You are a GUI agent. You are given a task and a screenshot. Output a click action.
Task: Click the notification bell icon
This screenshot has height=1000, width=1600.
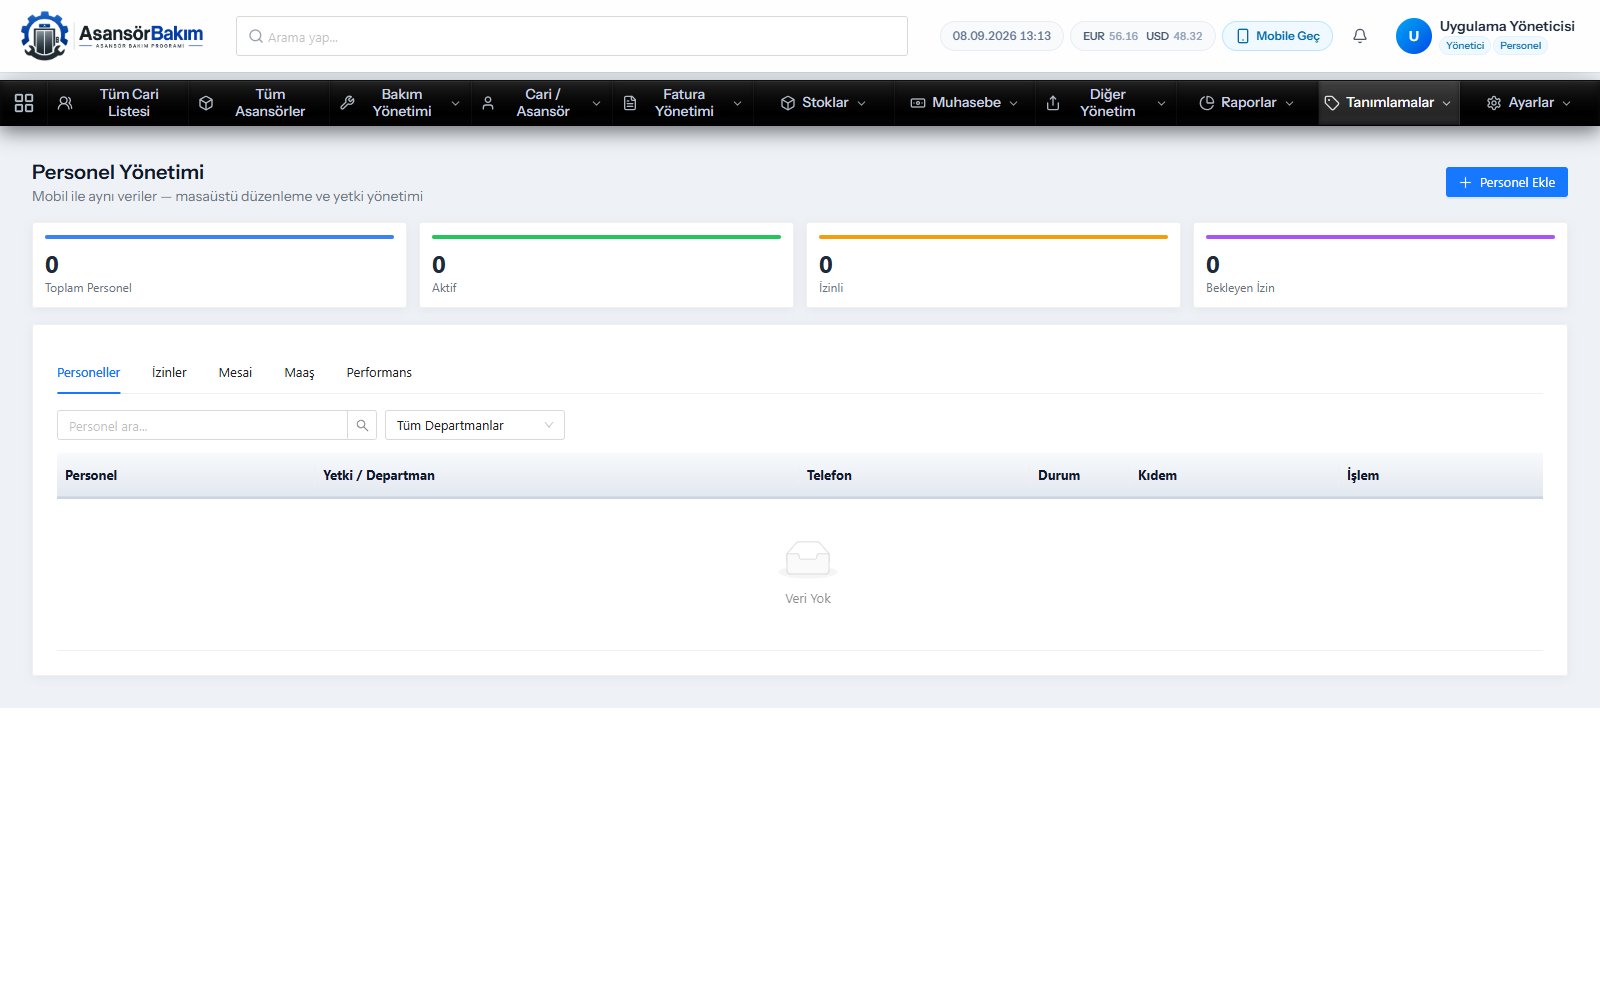[x=1360, y=36]
